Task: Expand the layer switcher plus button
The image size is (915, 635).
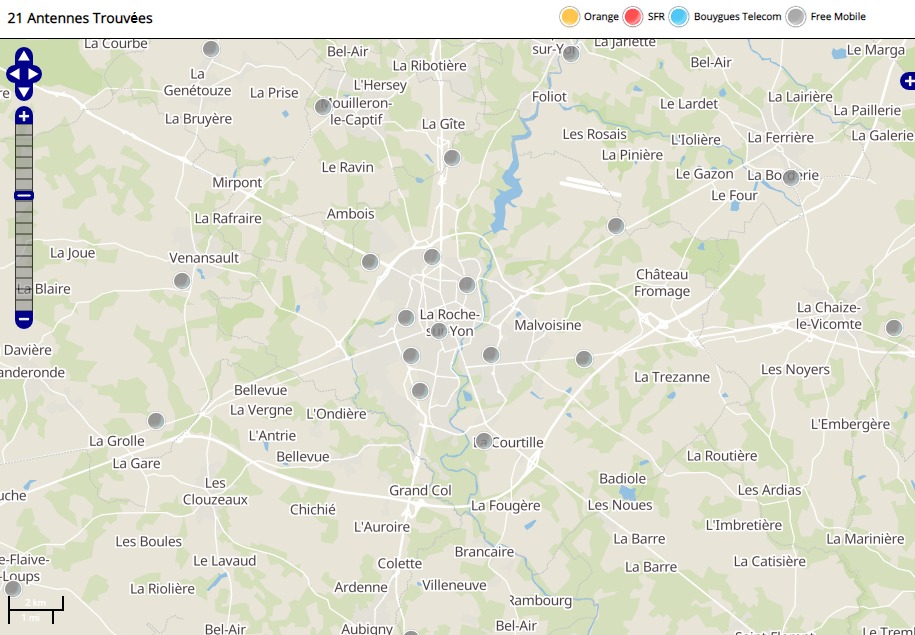Action: coord(907,81)
